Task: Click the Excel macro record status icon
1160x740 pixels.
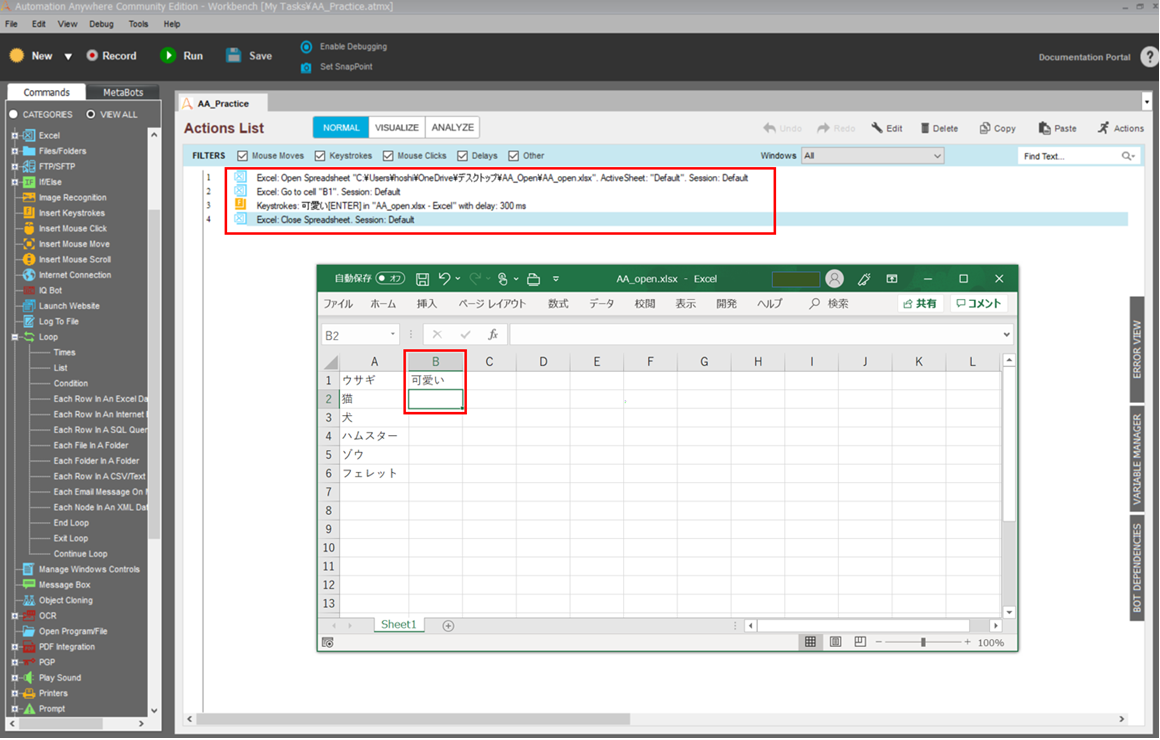Action: pyautogui.click(x=328, y=643)
